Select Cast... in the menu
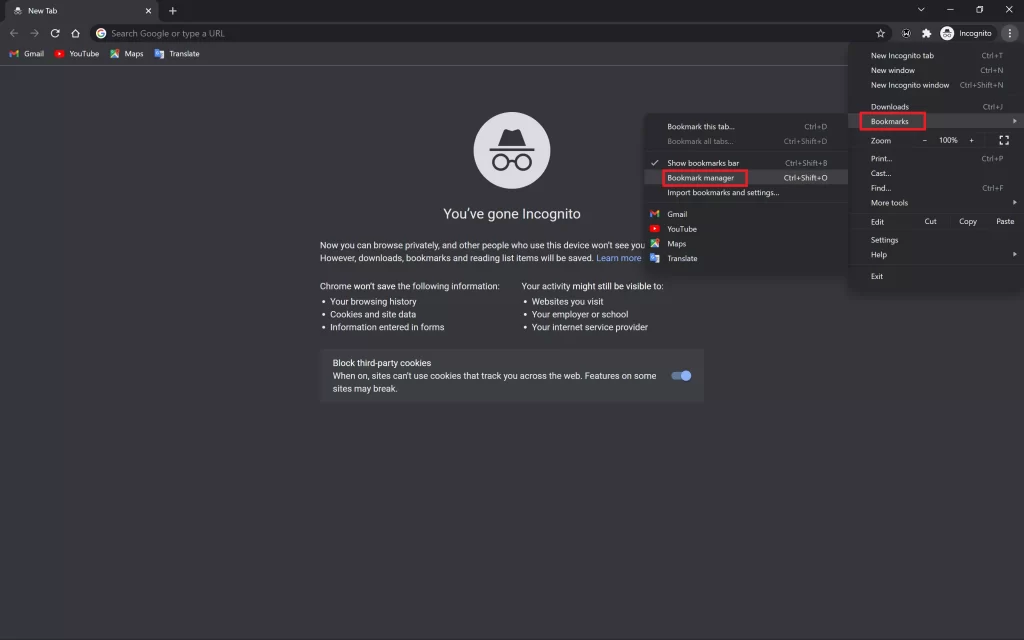The image size is (1024, 640). (x=936, y=174)
